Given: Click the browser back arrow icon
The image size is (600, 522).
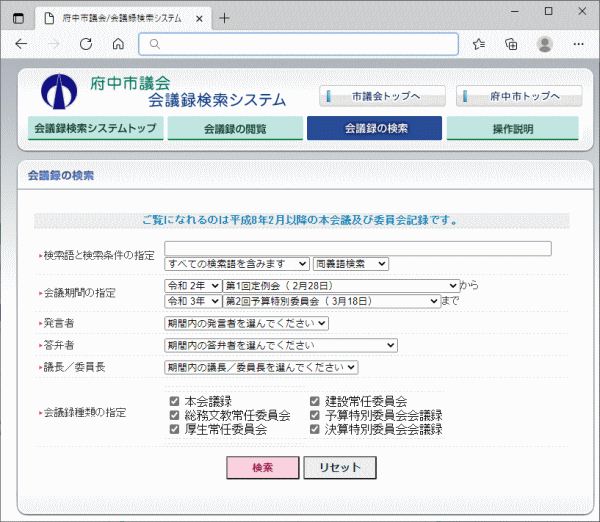Looking at the screenshot, I should click(21, 44).
